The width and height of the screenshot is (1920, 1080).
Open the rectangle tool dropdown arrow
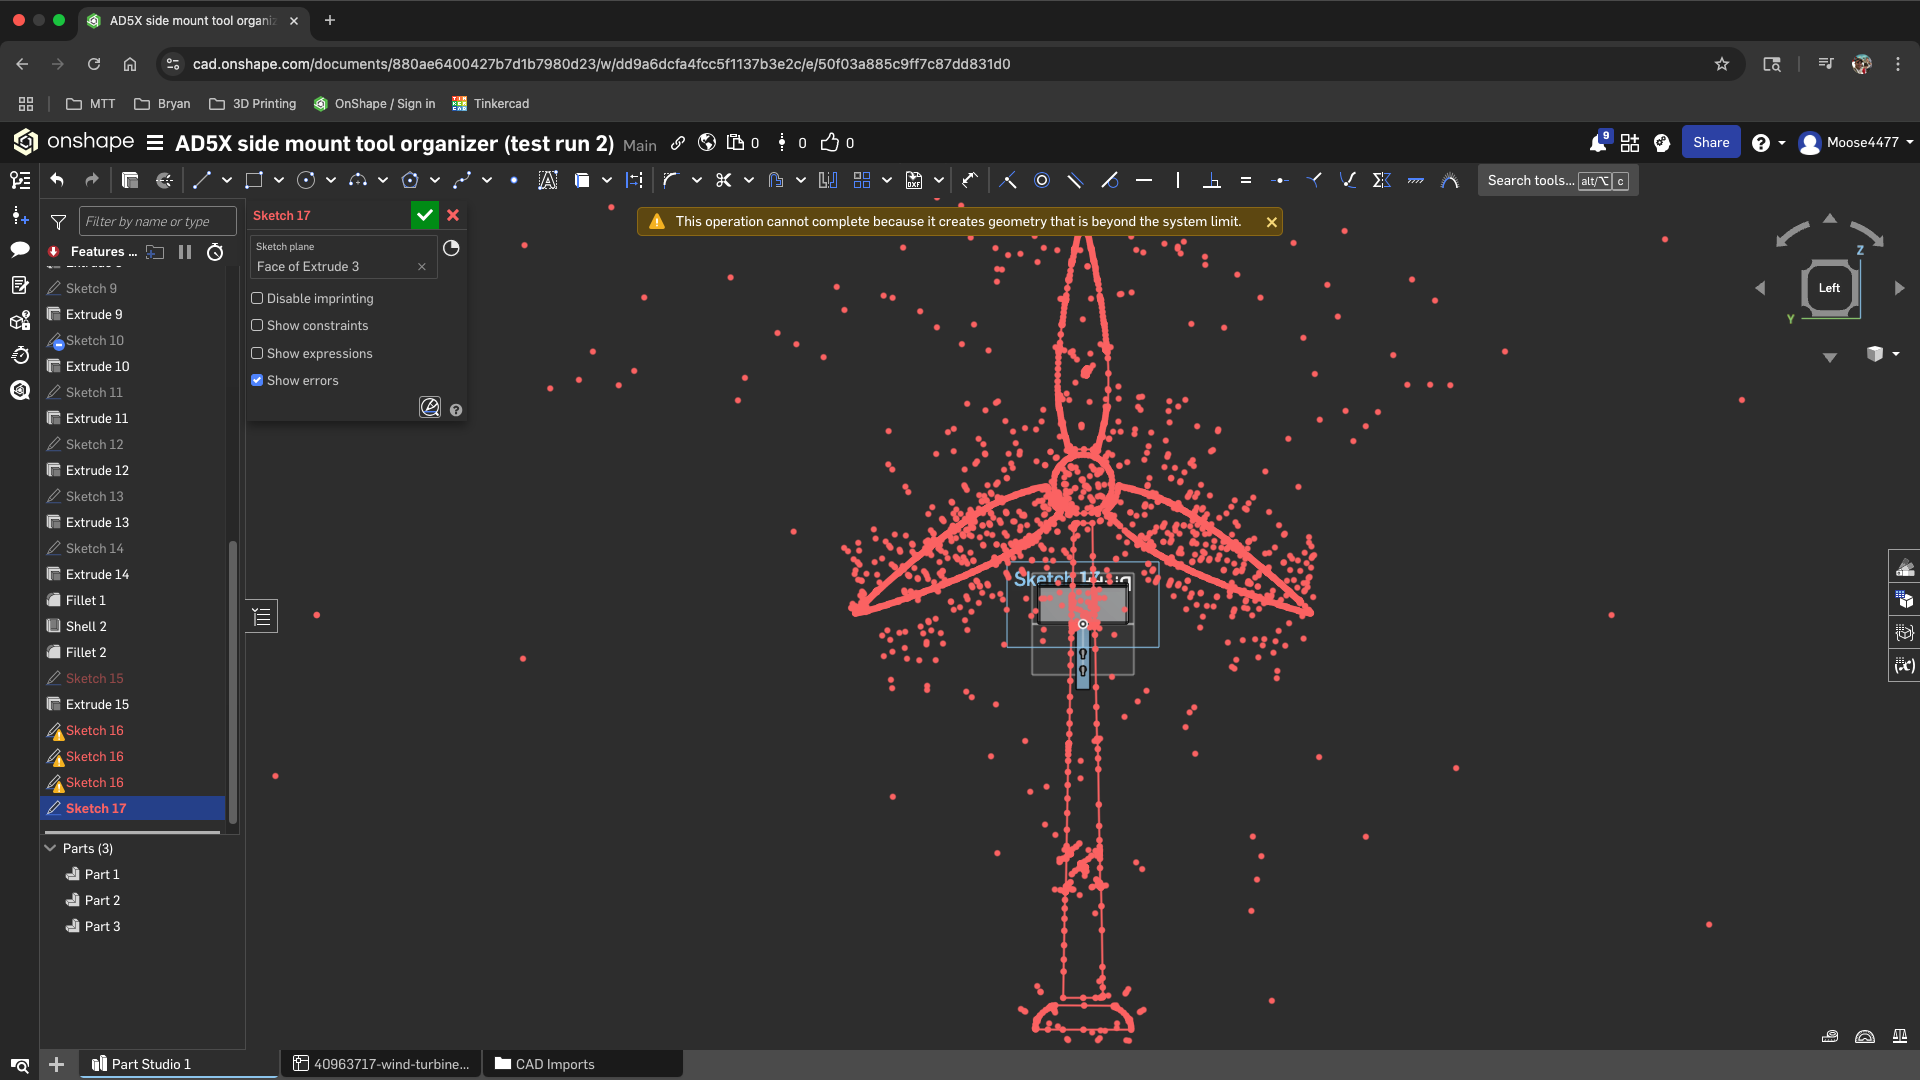pos(279,181)
